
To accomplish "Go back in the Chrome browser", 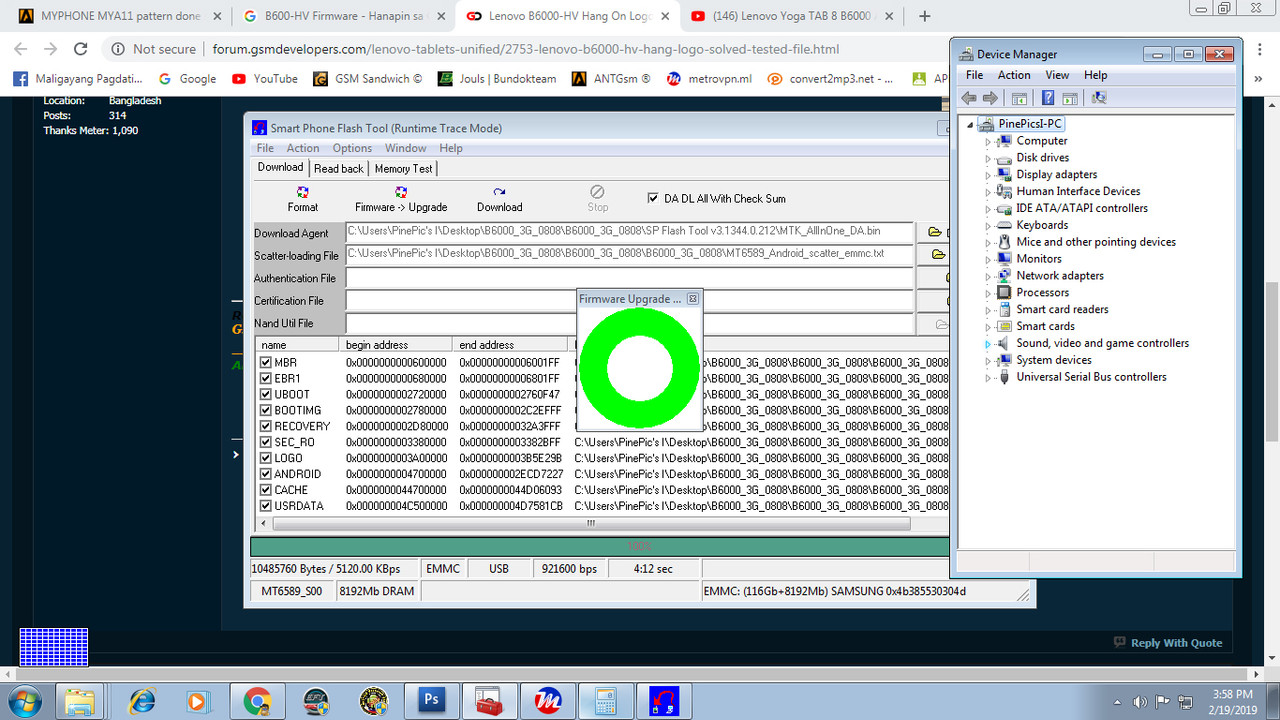I will 22,49.
